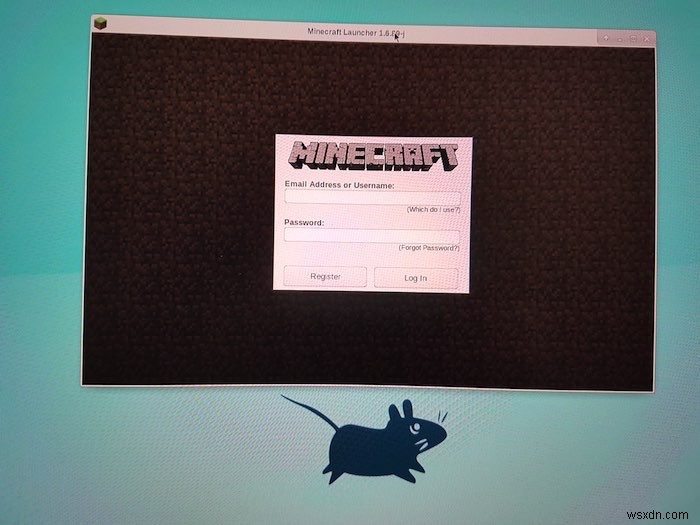The width and height of the screenshot is (700, 525).
Task: Maximize the Minecraft Launcher window
Action: [x=633, y=39]
